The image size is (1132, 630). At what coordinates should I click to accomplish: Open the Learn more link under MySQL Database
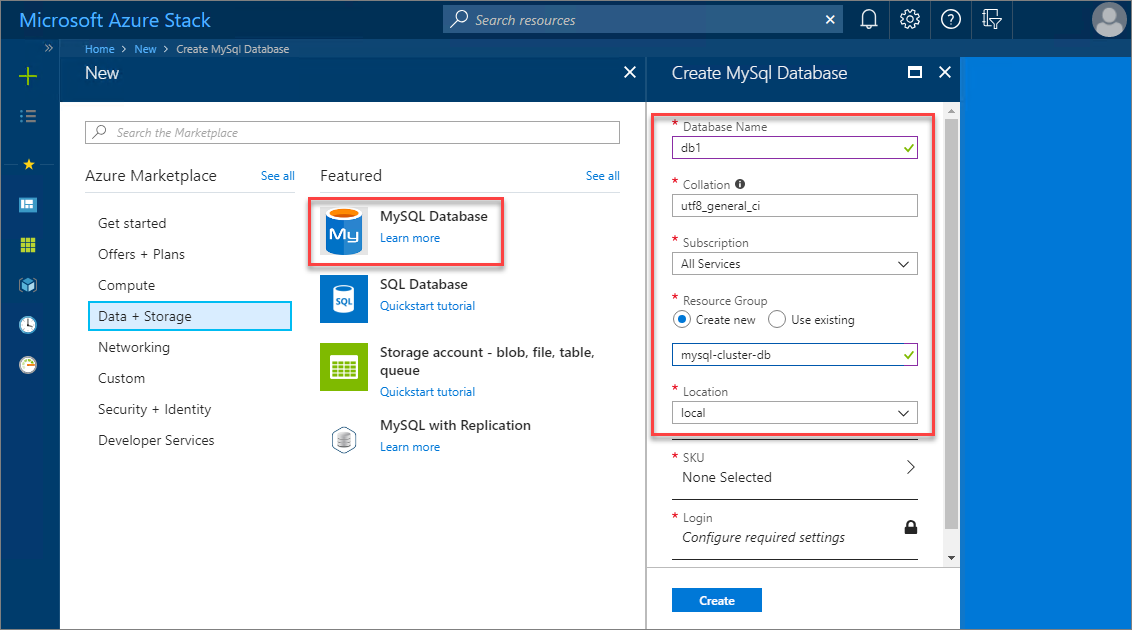click(410, 238)
